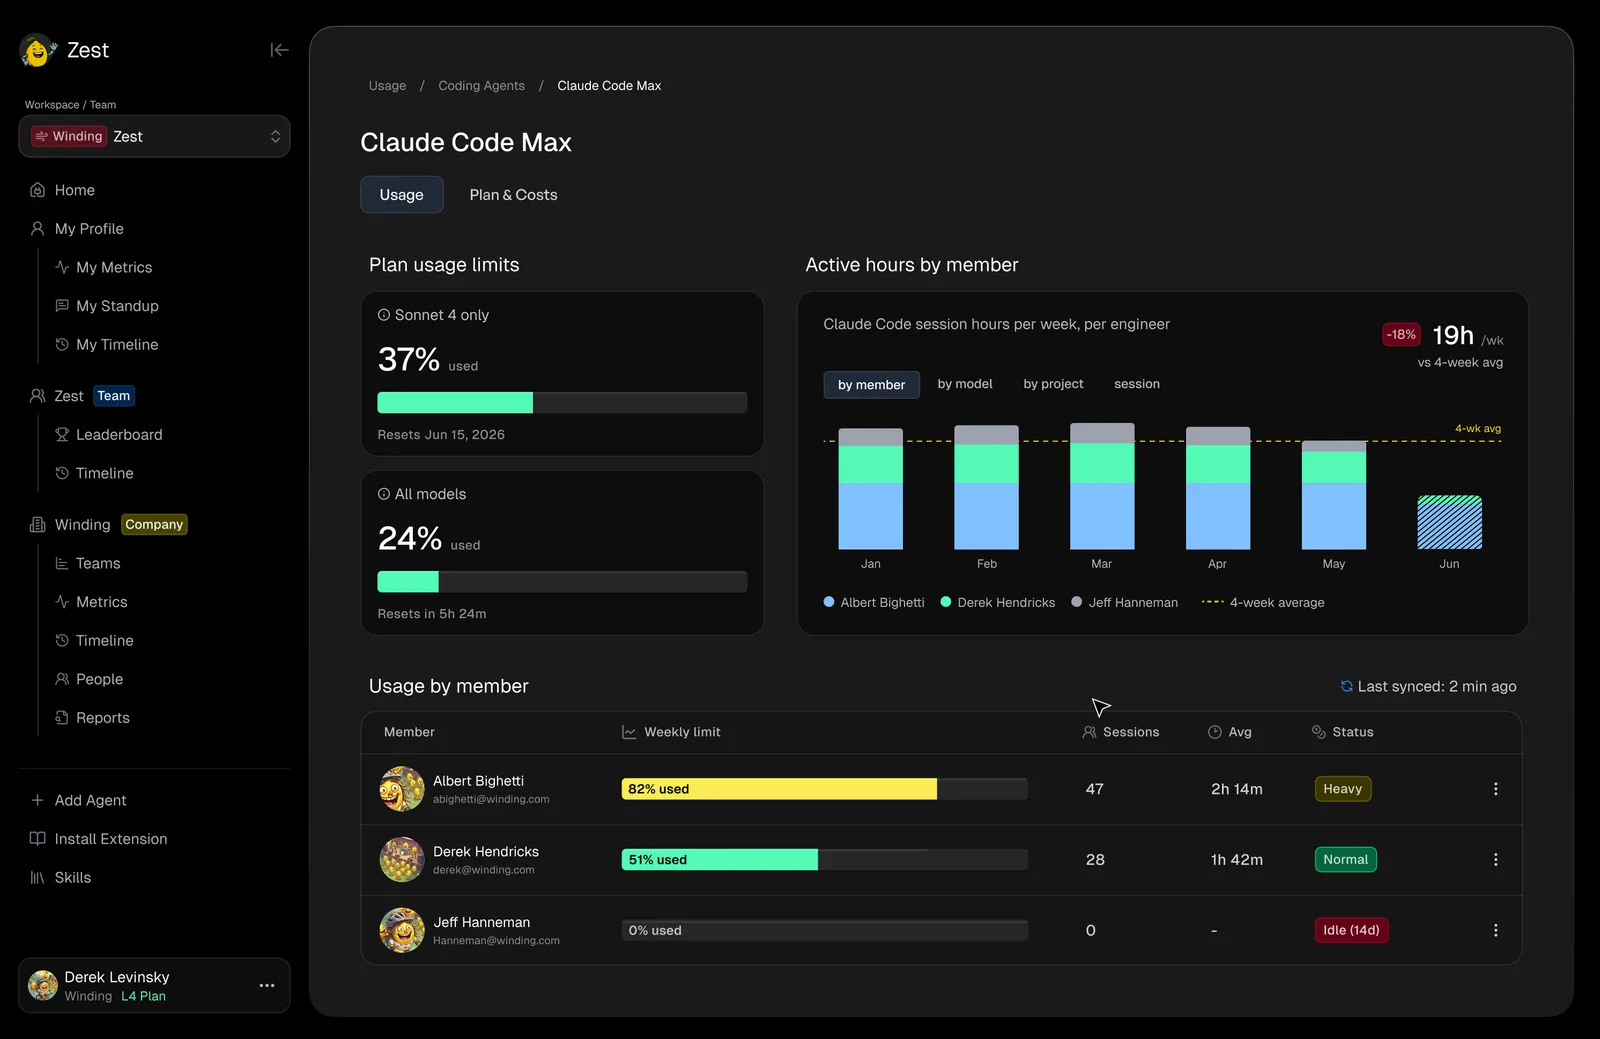The width and height of the screenshot is (1600, 1039).
Task: Click info icon beside Sonnet 4 only
Action: 384,315
